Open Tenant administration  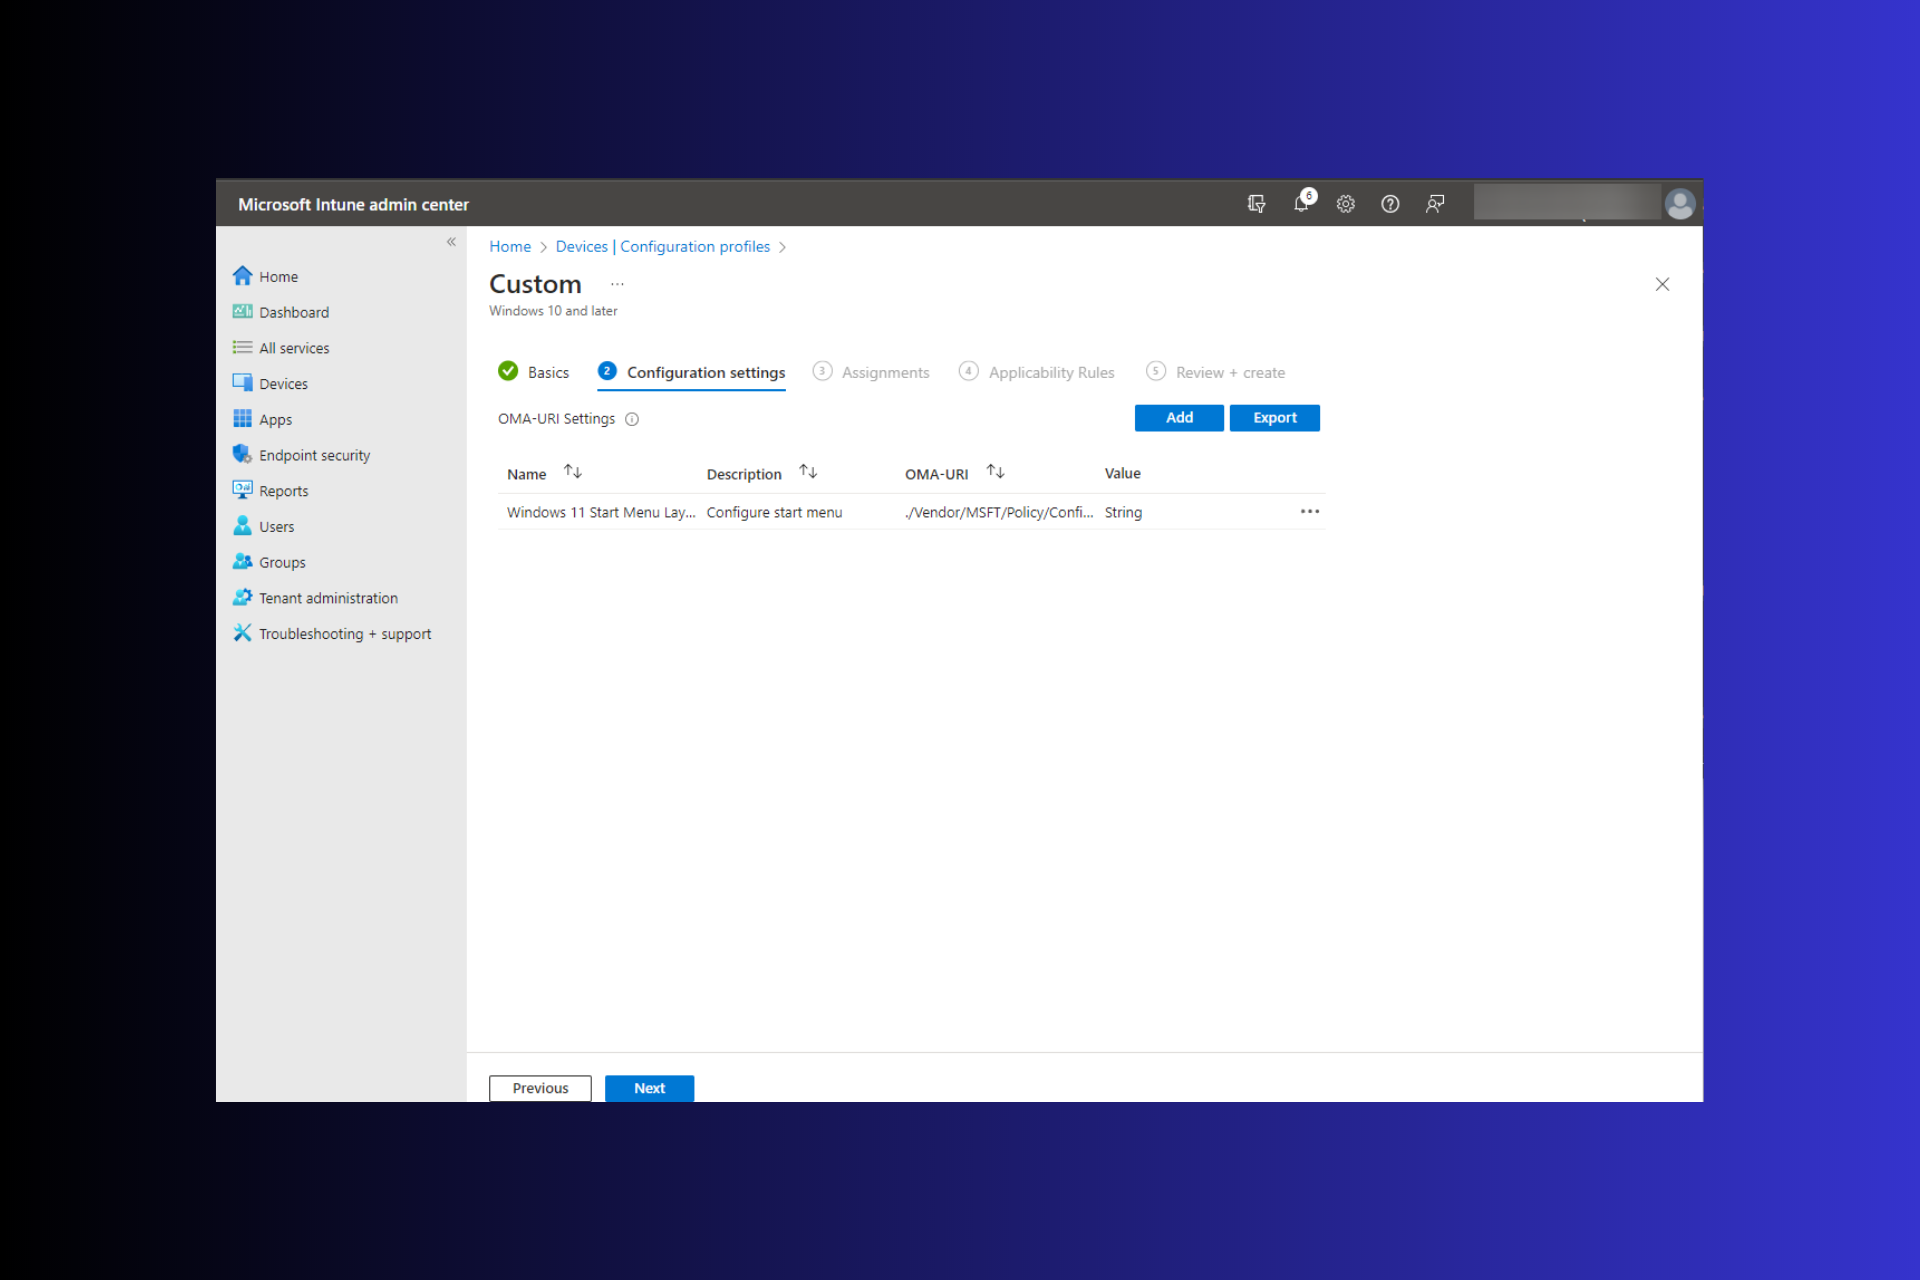pyautogui.click(x=327, y=597)
